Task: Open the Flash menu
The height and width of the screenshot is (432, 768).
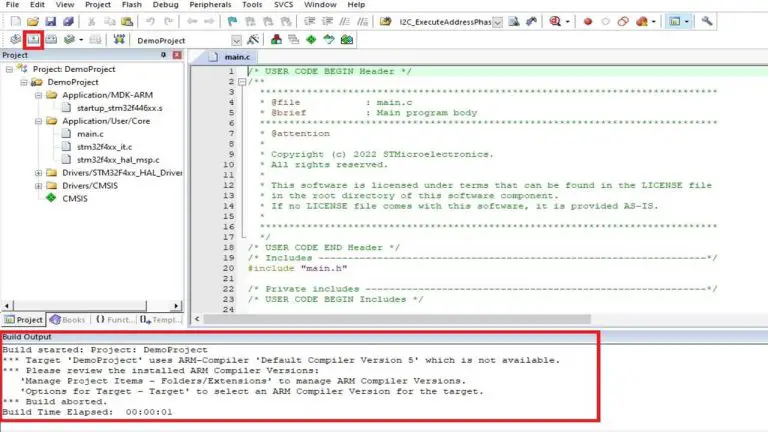Action: [x=131, y=5]
